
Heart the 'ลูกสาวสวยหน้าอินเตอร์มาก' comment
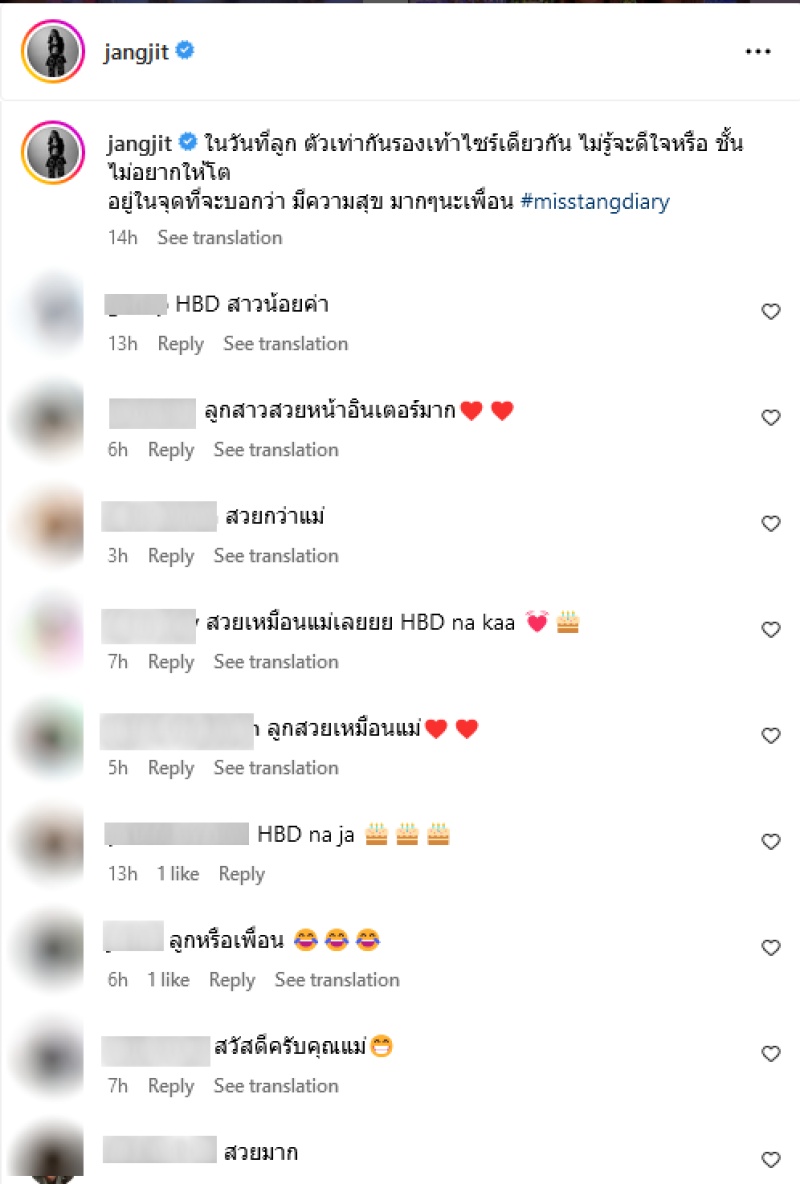[771, 418]
